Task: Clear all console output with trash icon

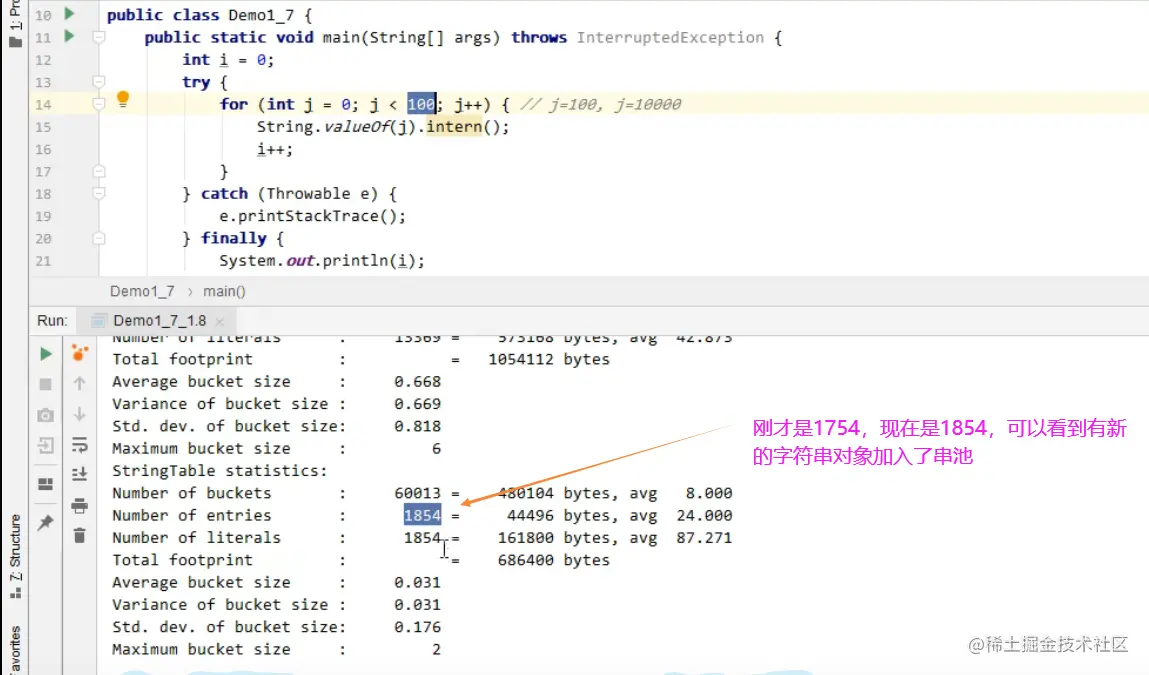Action: click(79, 536)
